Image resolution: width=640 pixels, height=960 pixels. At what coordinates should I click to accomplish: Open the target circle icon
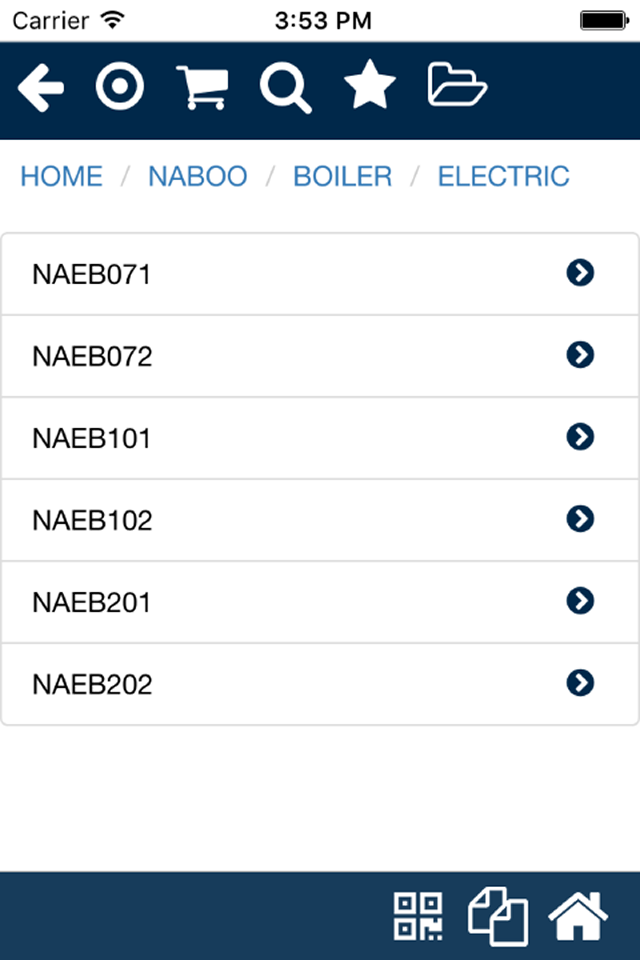pyautogui.click(x=120, y=86)
